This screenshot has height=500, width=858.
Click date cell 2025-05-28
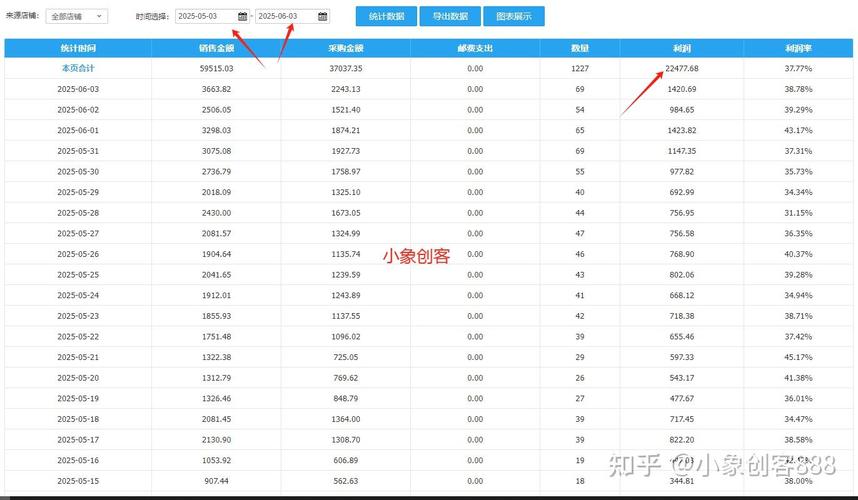pos(78,213)
